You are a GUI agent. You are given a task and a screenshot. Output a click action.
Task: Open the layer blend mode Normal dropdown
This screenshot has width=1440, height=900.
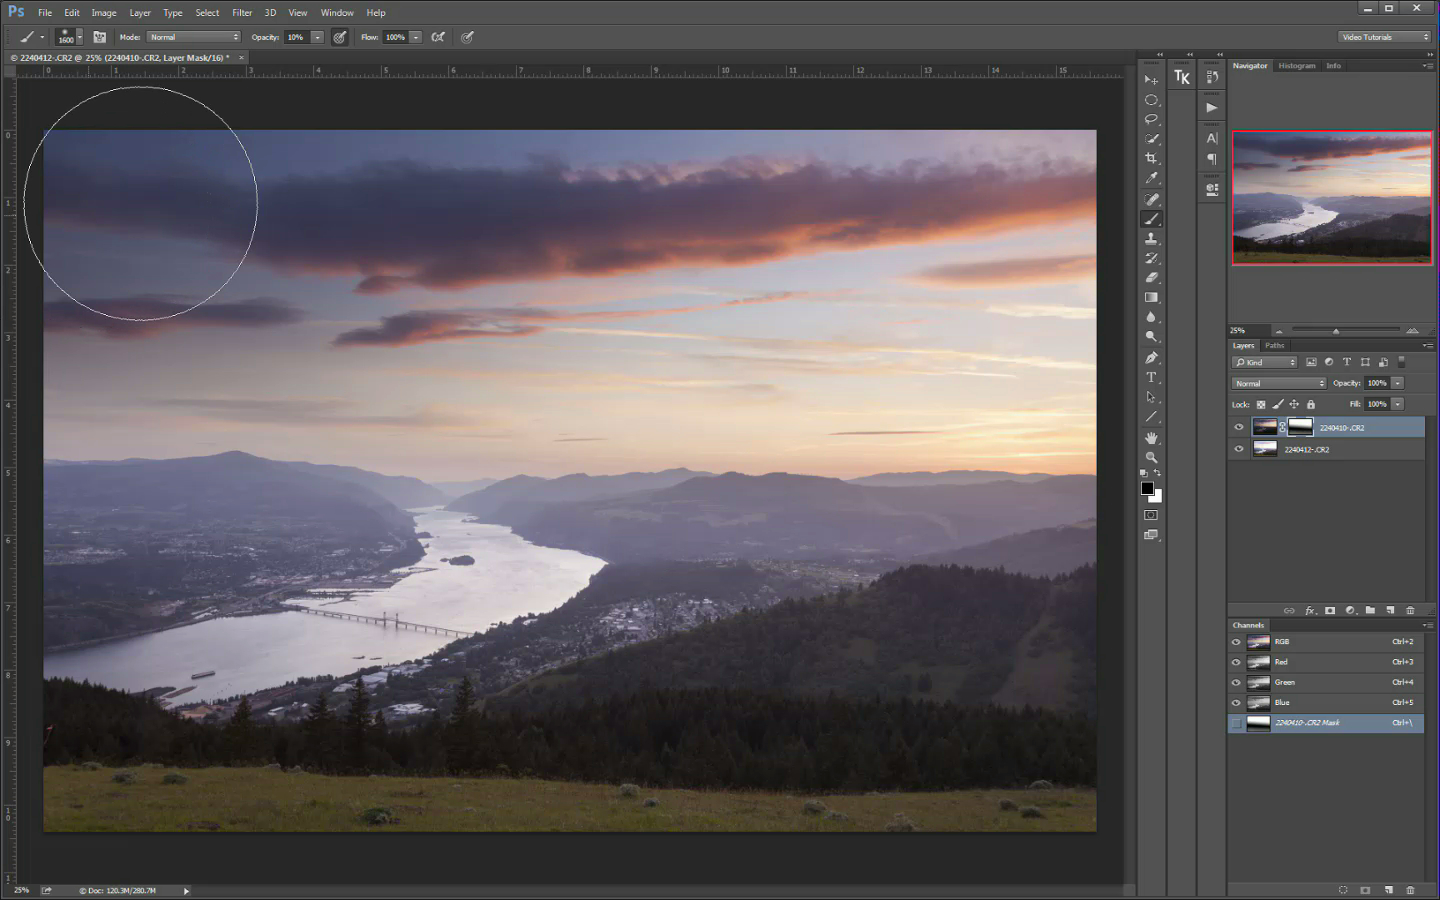click(x=1279, y=383)
